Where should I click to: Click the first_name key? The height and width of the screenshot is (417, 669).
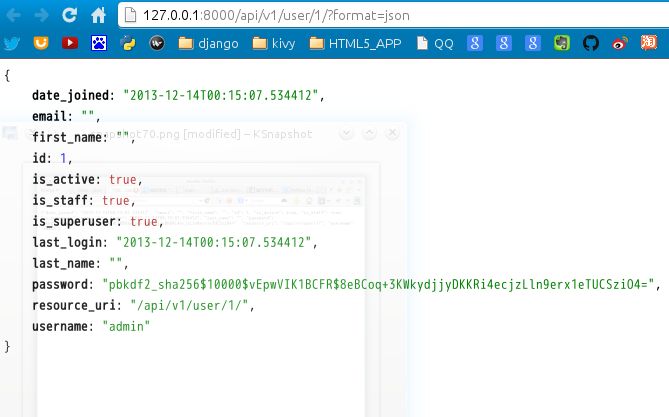67,137
